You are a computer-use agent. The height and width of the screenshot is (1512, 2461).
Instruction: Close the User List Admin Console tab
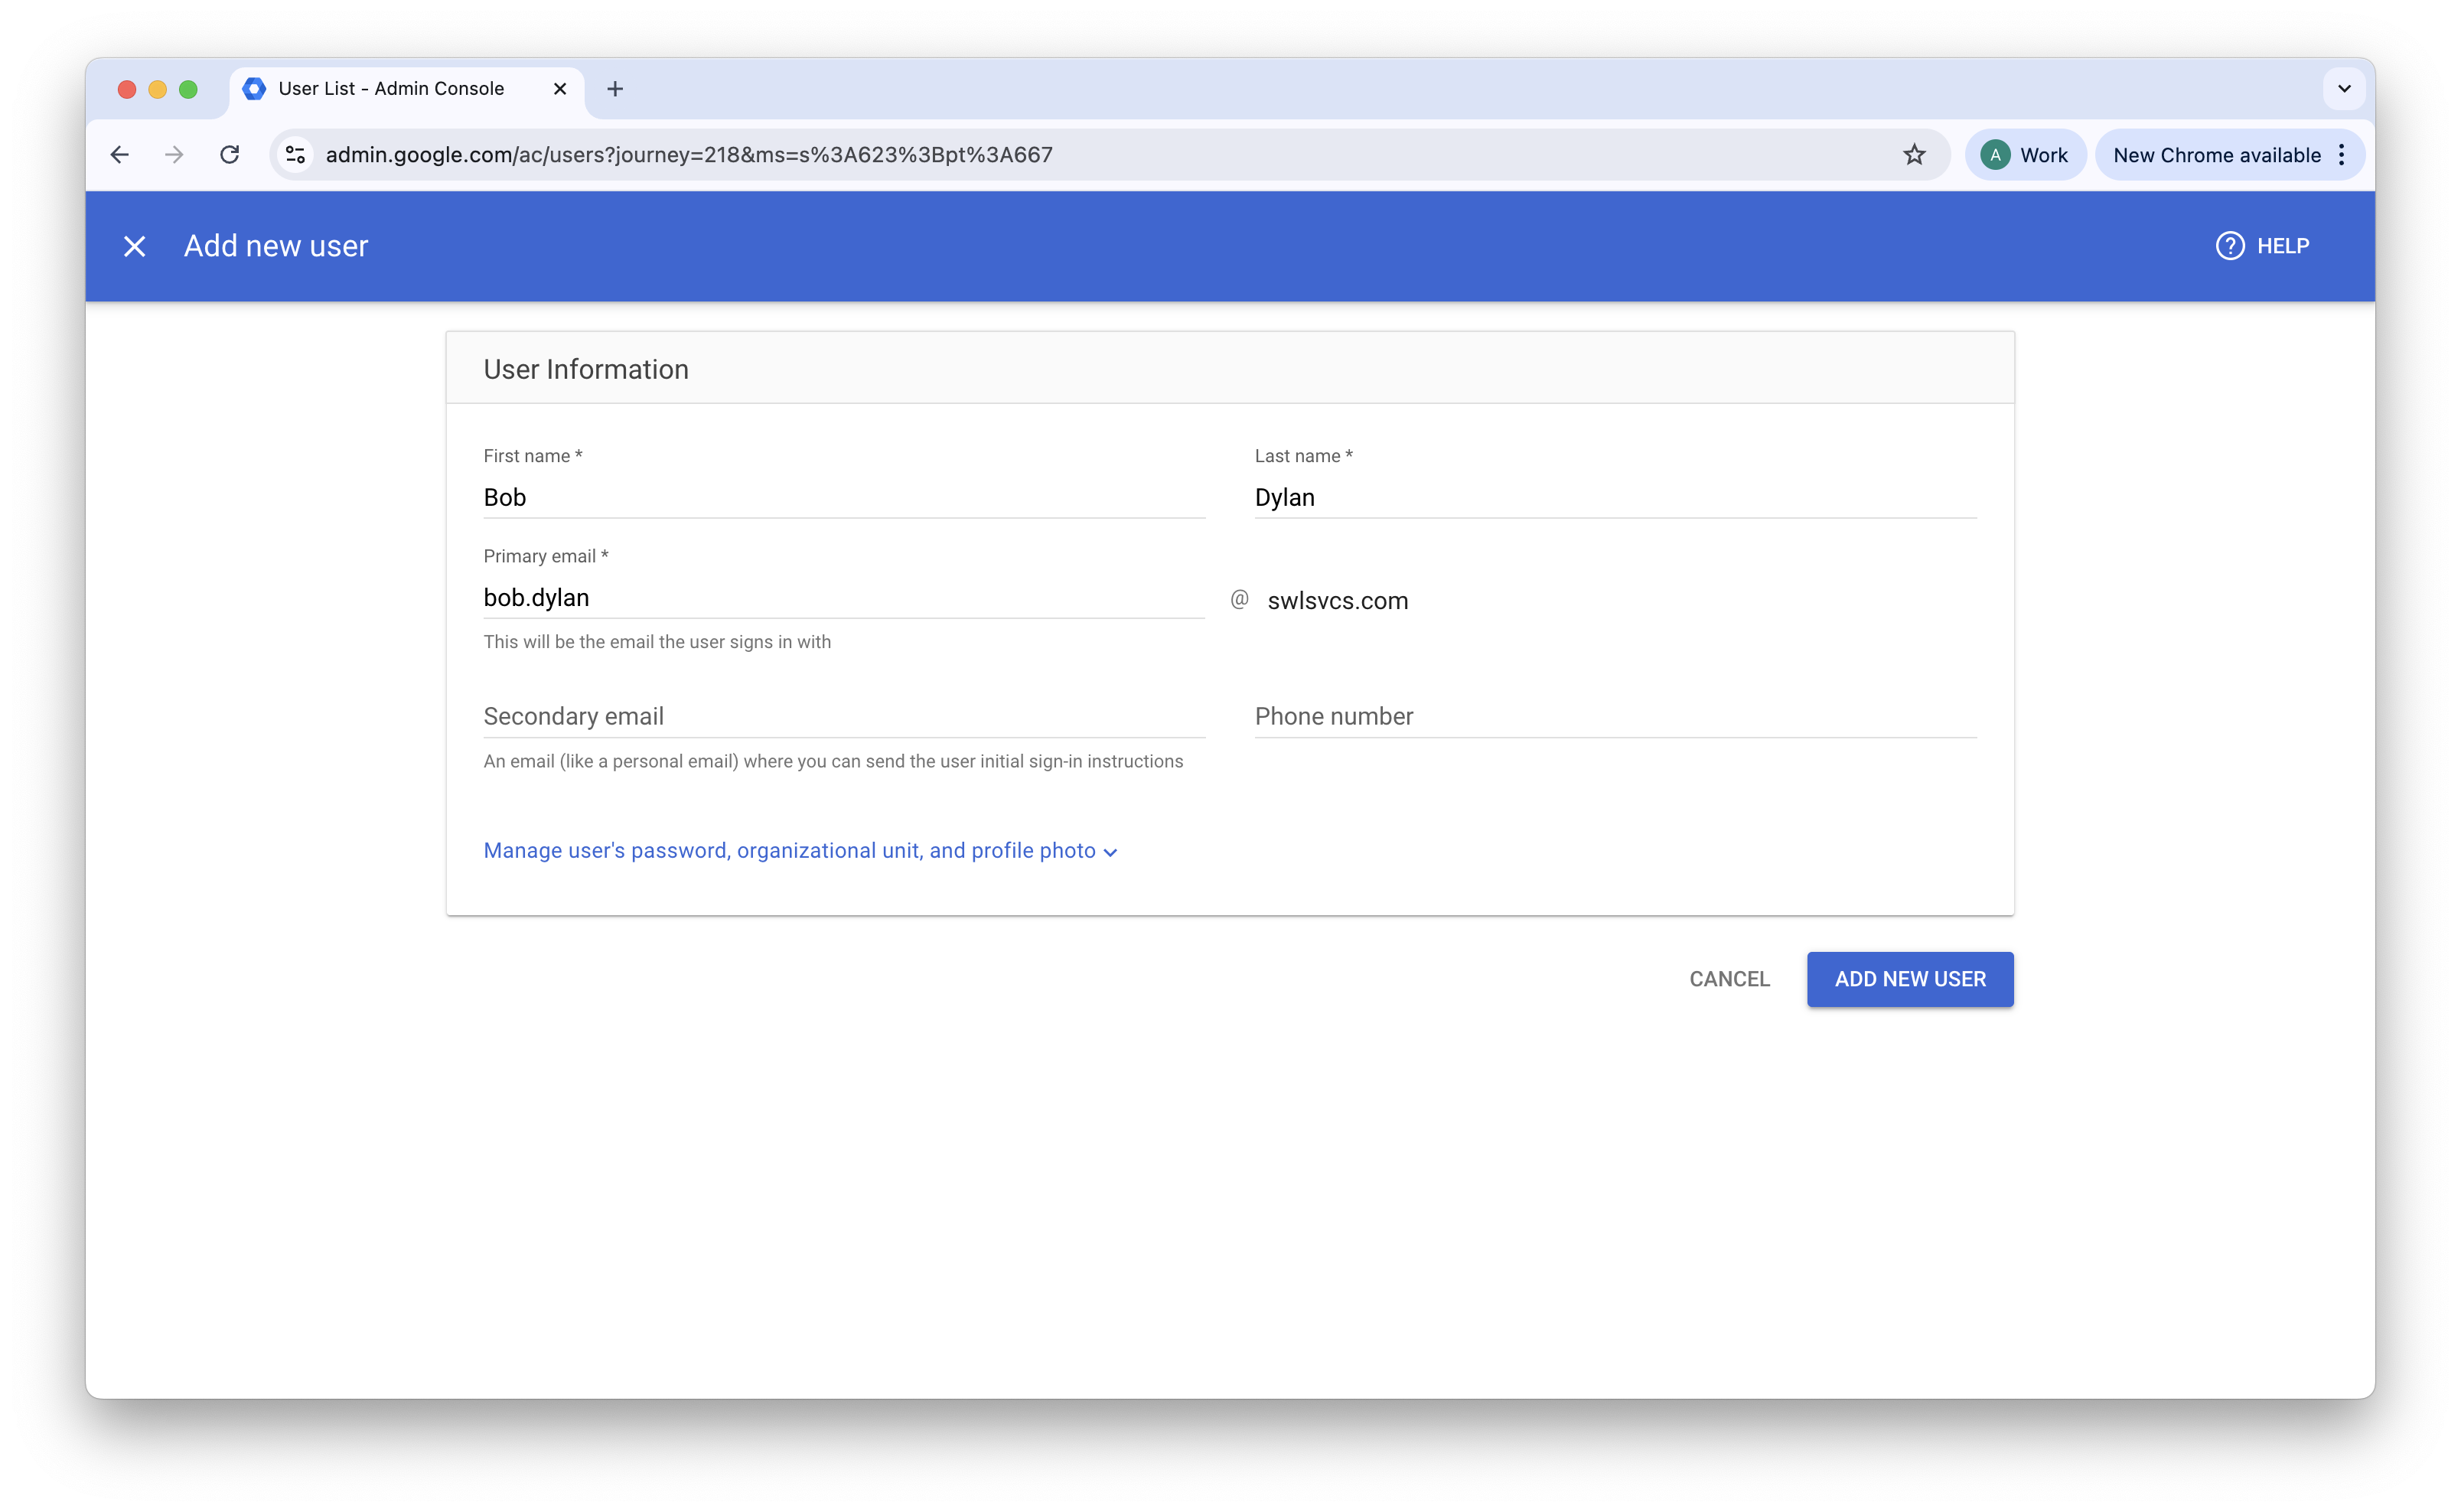coord(560,89)
